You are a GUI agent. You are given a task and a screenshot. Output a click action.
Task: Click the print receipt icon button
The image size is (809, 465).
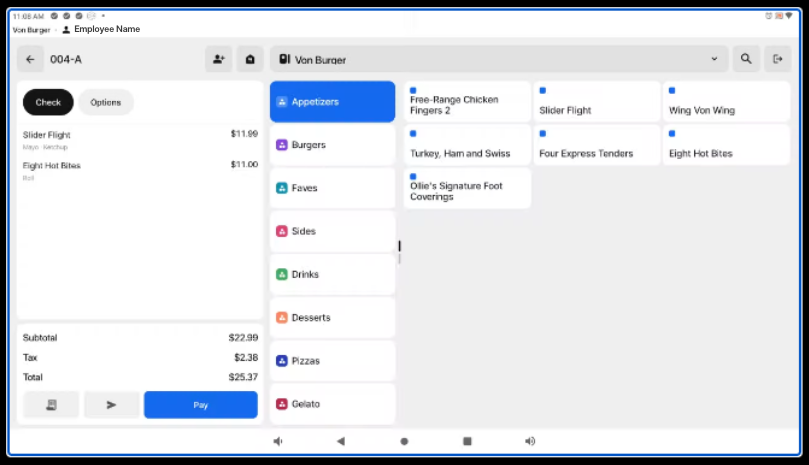51,405
